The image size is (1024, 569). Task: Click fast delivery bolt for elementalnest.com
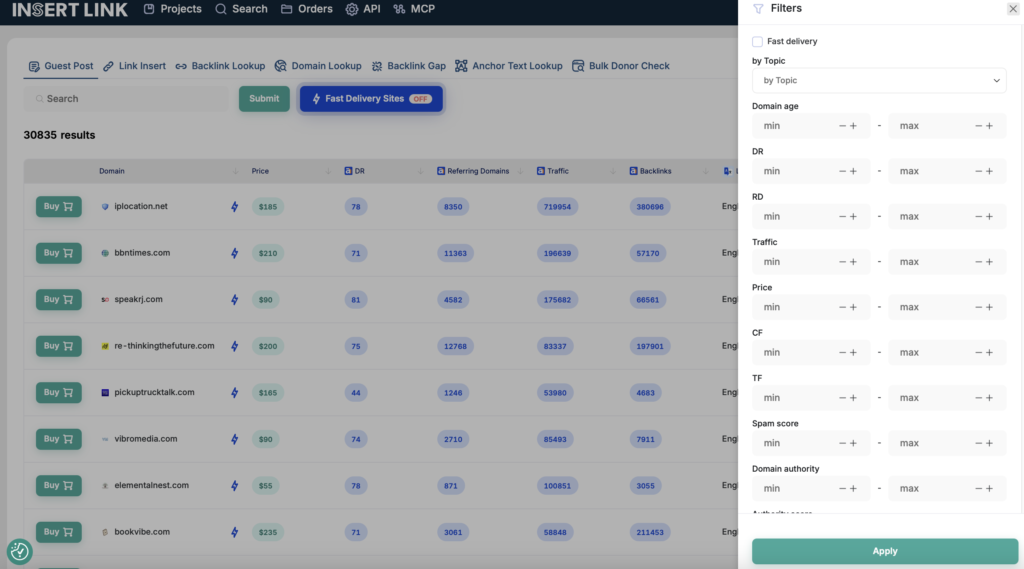pos(234,486)
